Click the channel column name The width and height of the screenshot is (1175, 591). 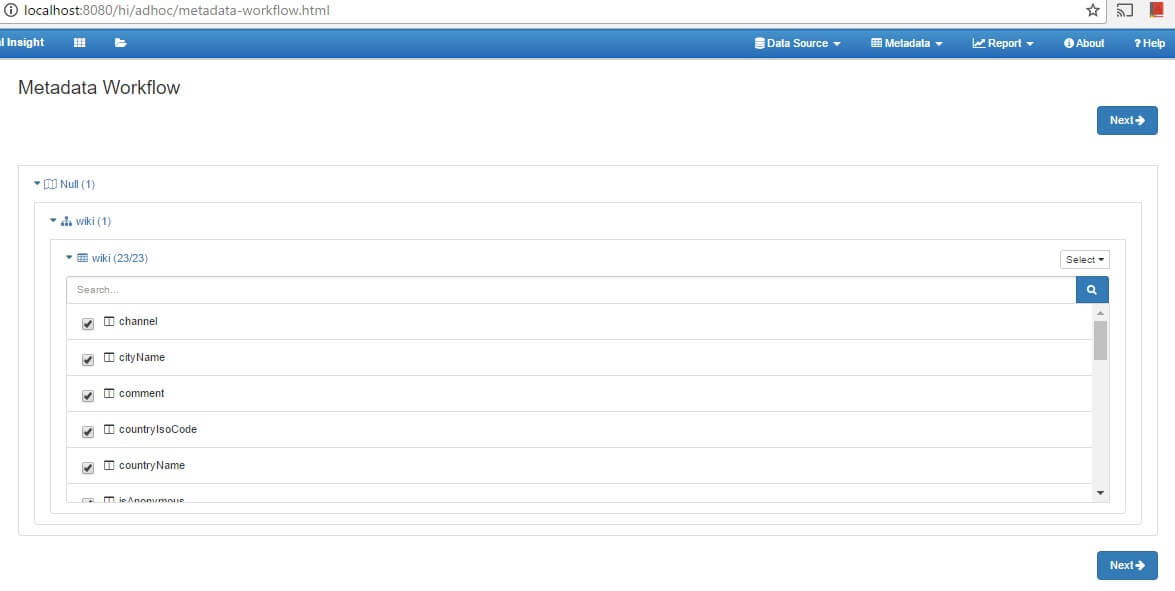138,321
